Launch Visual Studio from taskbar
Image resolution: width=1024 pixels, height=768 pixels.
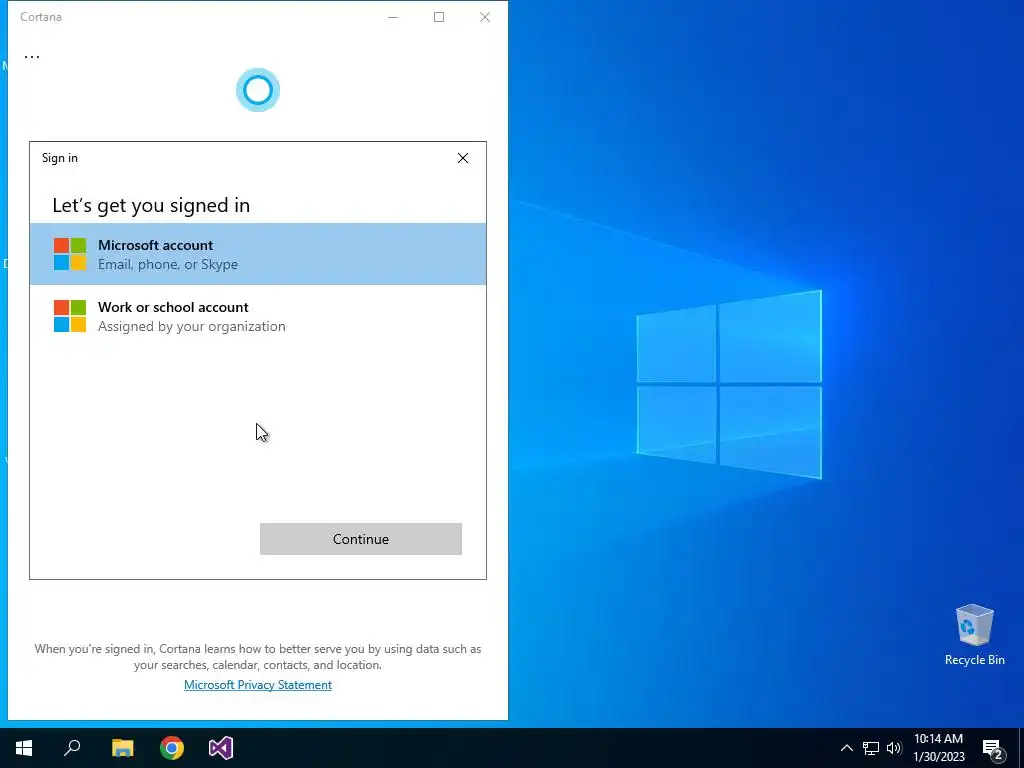pos(221,748)
